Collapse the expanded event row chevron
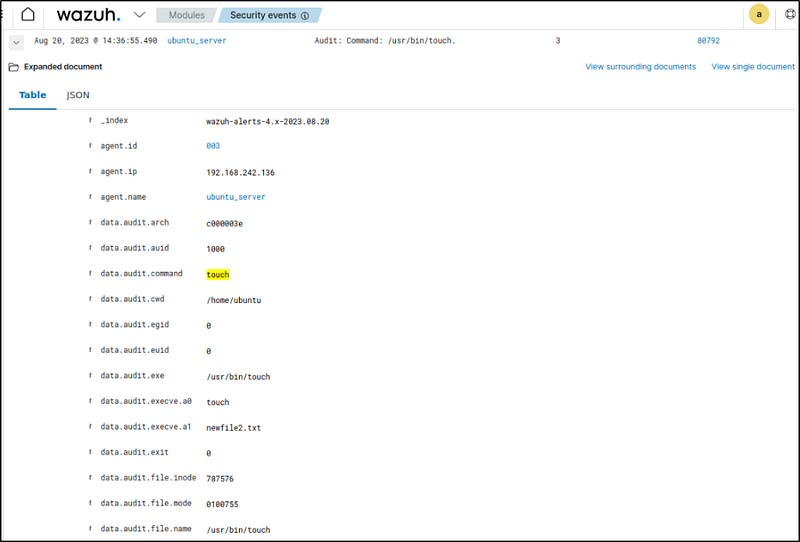The image size is (800, 542). coord(16,41)
